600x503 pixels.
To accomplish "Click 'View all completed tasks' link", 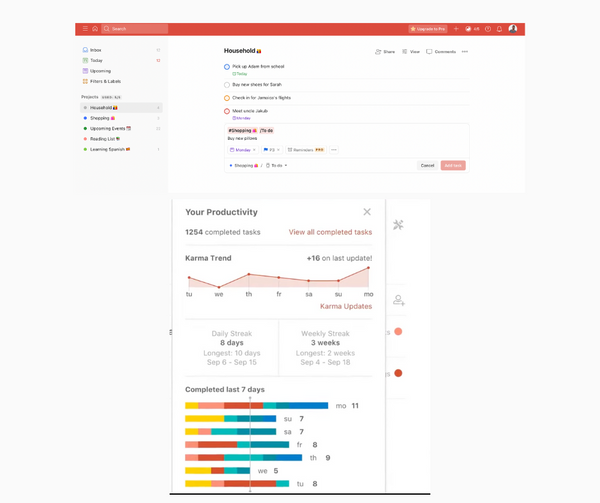I will (x=330, y=232).
